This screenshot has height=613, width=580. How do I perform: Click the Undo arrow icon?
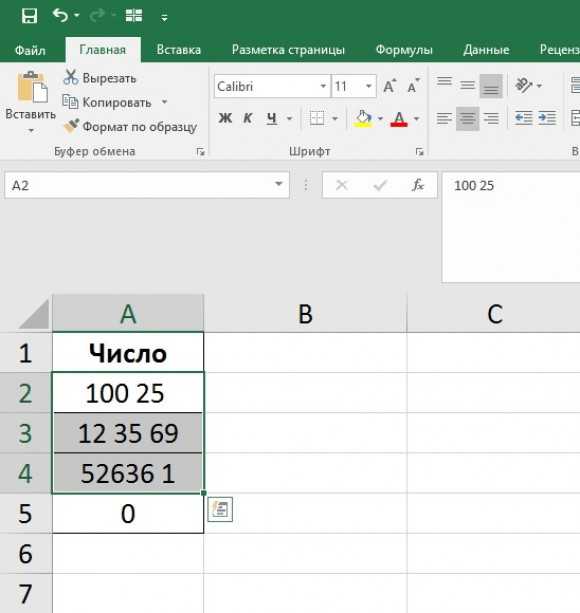pyautogui.click(x=61, y=16)
